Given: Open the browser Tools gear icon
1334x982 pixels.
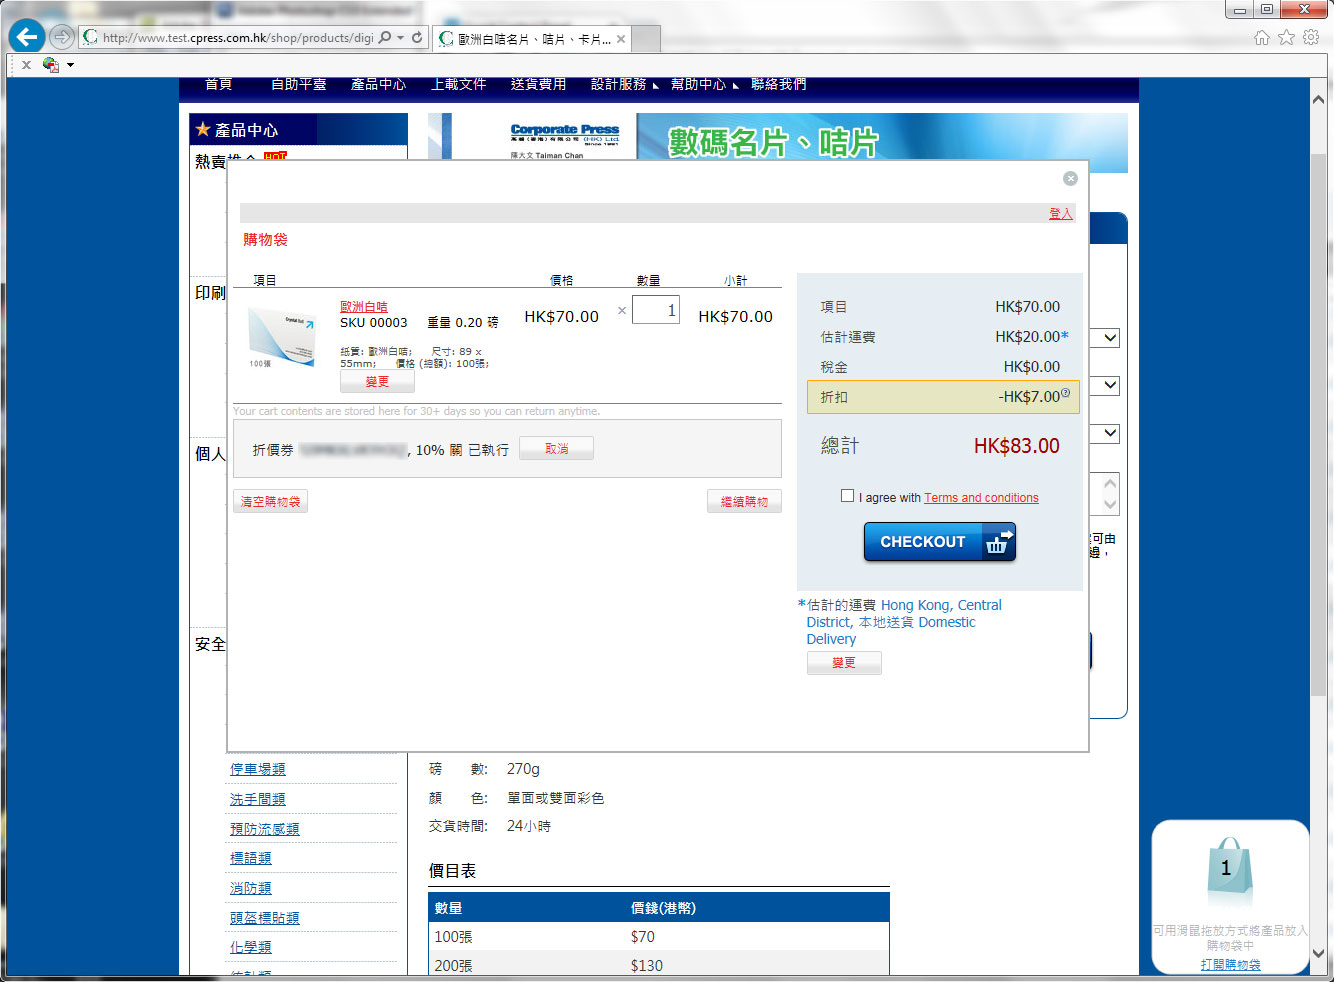Looking at the screenshot, I should pos(1311,38).
